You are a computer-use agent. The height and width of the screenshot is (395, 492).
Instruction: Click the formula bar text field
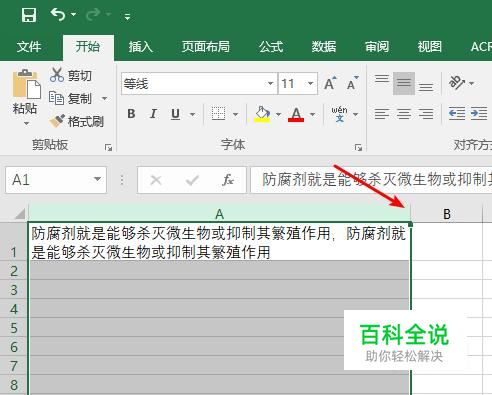pyautogui.click(x=371, y=180)
